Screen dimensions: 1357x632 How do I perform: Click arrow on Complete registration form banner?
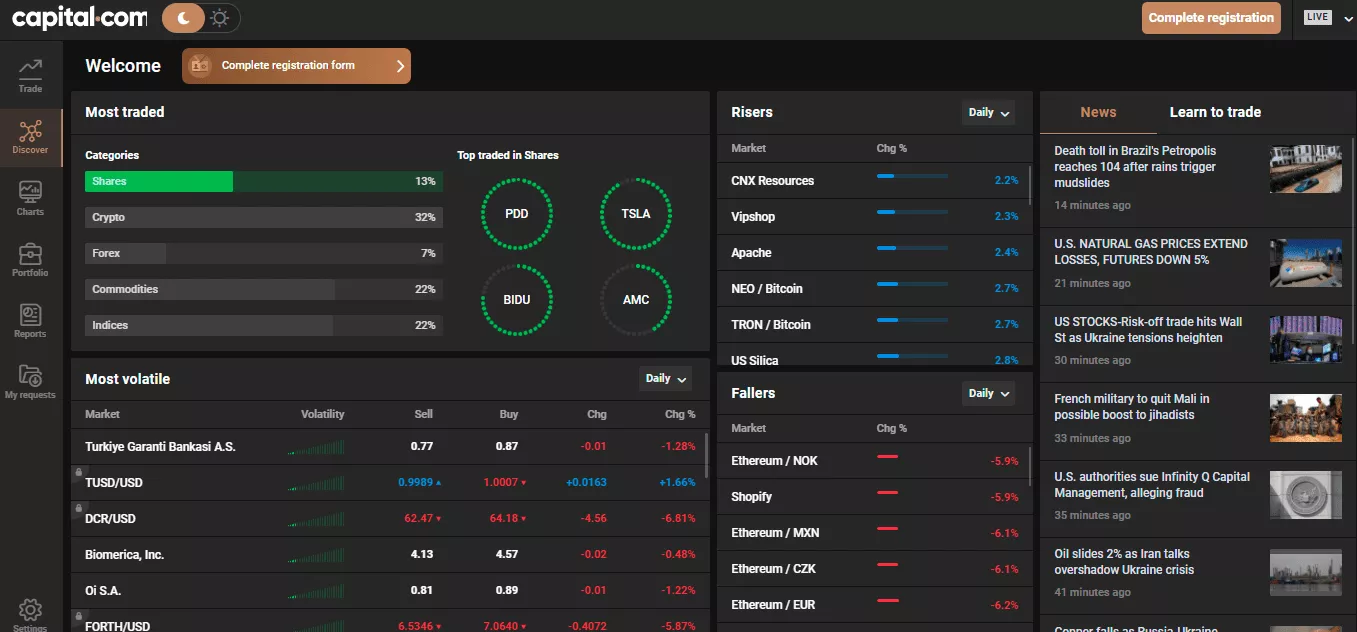[x=400, y=66]
